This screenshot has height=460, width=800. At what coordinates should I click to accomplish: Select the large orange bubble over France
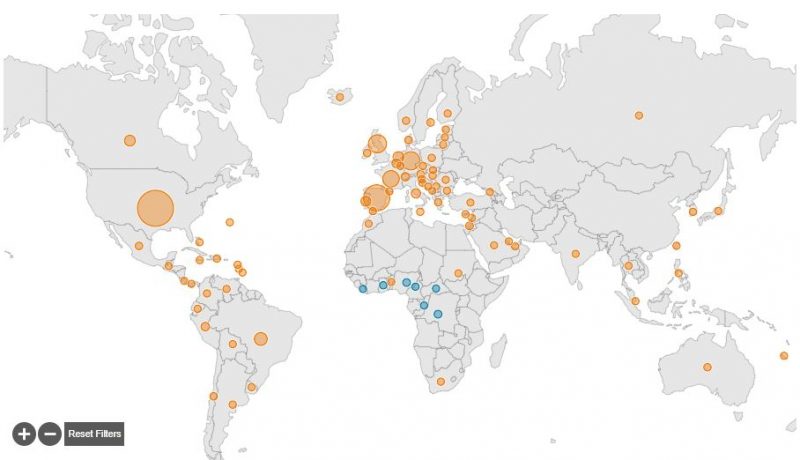[390, 179]
